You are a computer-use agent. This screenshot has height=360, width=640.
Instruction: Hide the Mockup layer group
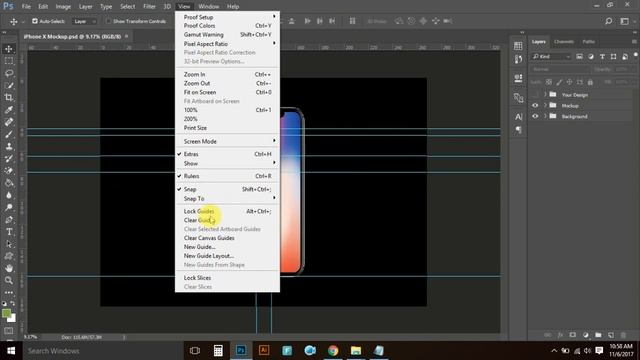click(x=535, y=106)
